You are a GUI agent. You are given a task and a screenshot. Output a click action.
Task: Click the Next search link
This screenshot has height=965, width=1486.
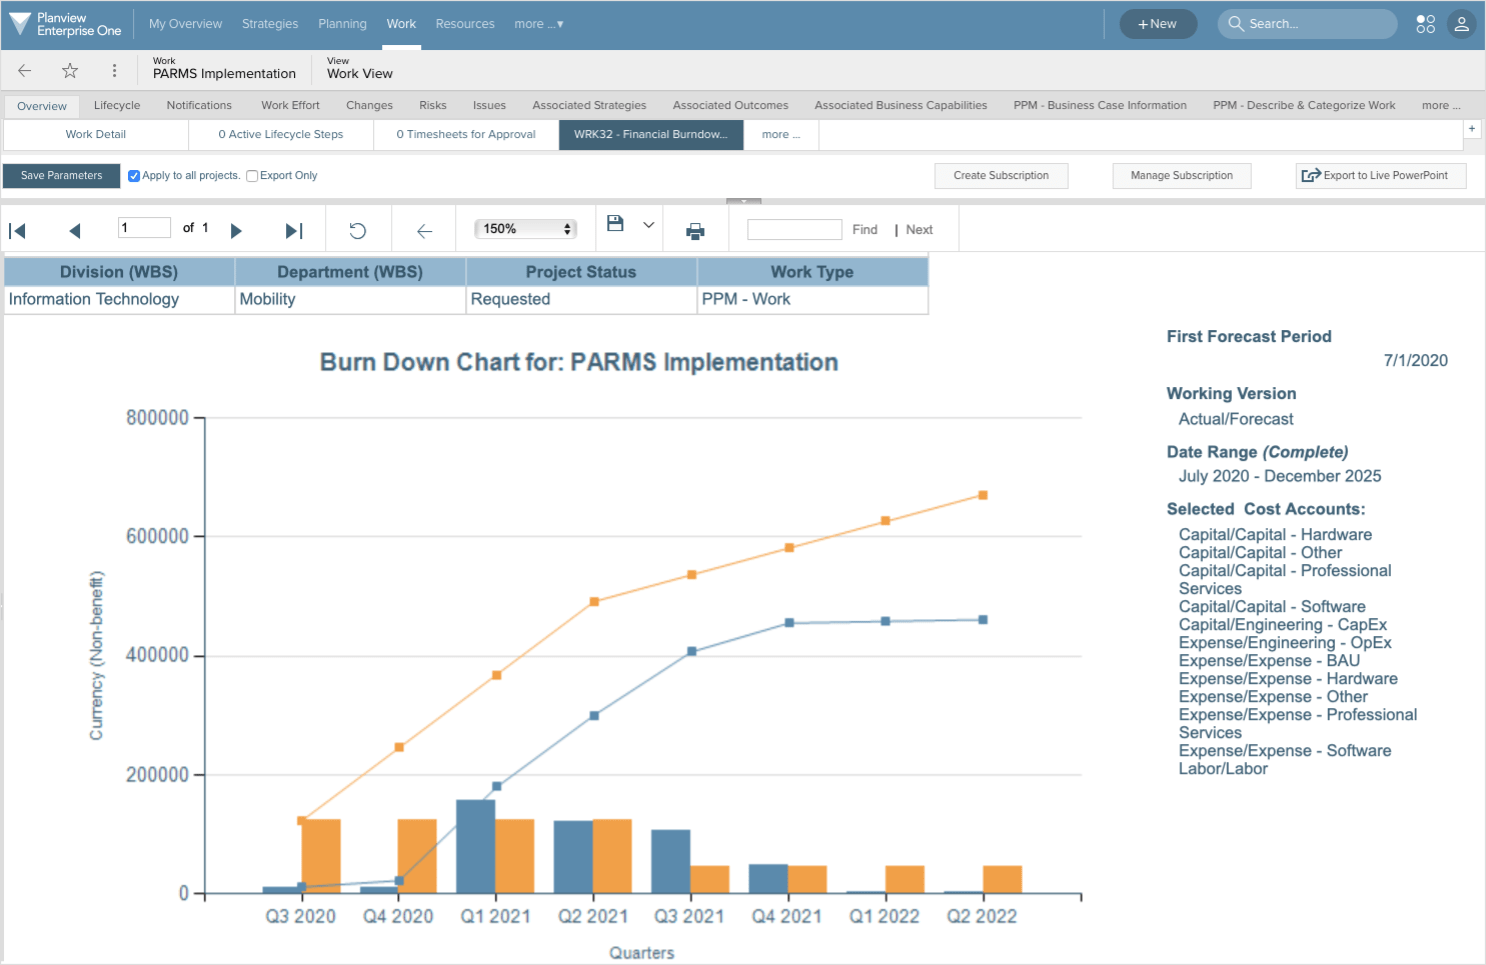pyautogui.click(x=919, y=230)
